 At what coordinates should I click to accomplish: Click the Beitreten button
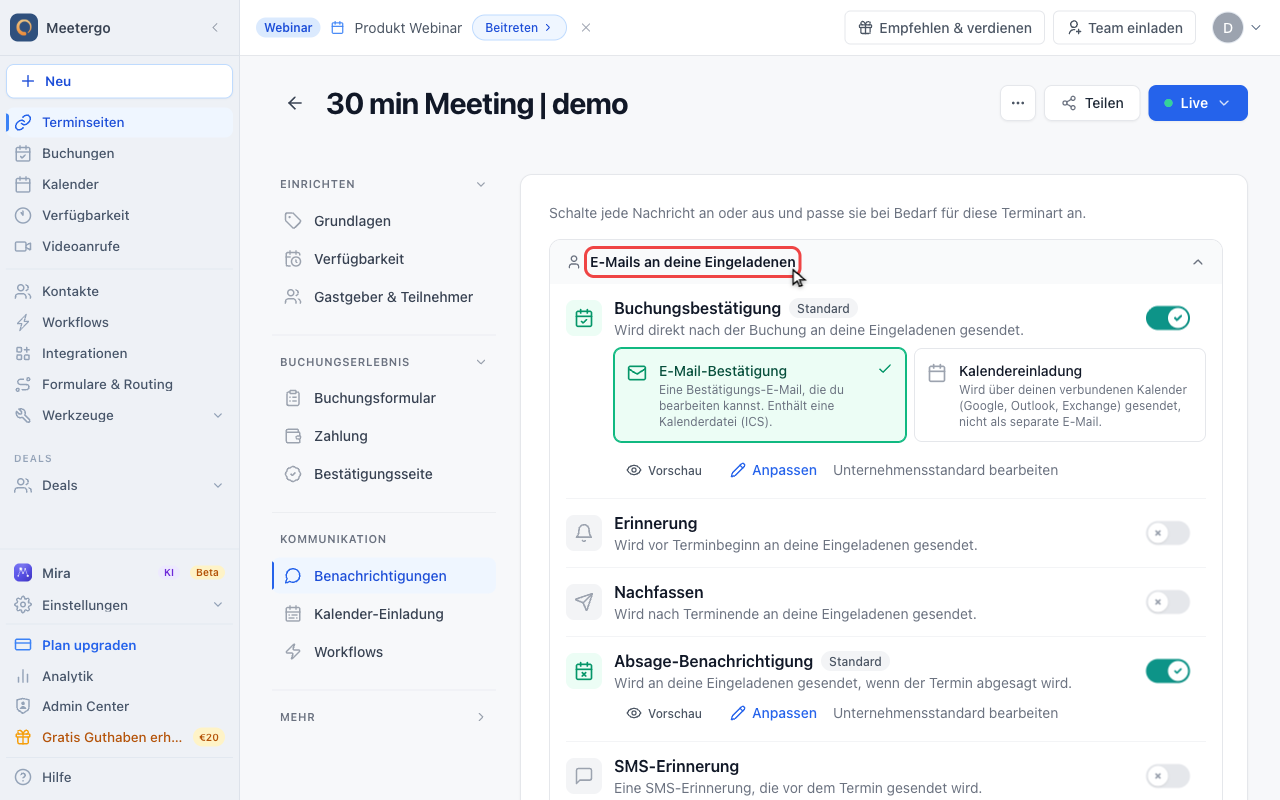coord(519,28)
